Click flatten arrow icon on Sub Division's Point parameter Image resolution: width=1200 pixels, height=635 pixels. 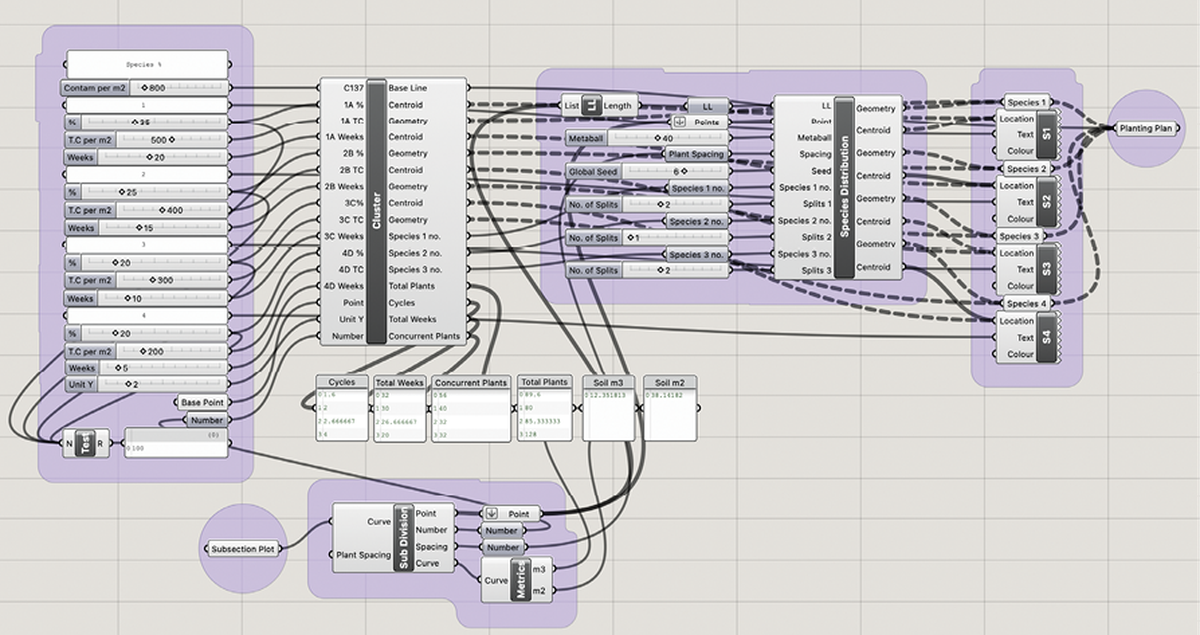click(491, 514)
